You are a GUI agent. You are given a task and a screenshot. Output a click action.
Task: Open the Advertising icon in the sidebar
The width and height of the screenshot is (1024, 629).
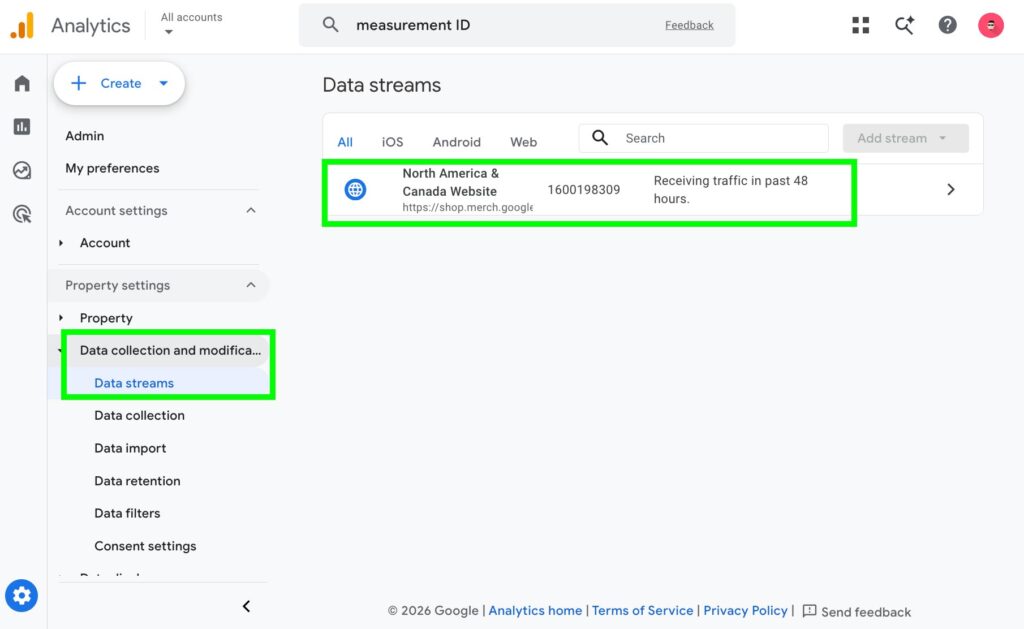point(22,214)
